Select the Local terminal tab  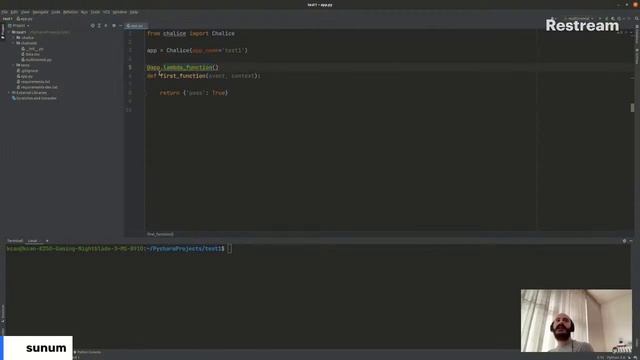tap(33, 241)
